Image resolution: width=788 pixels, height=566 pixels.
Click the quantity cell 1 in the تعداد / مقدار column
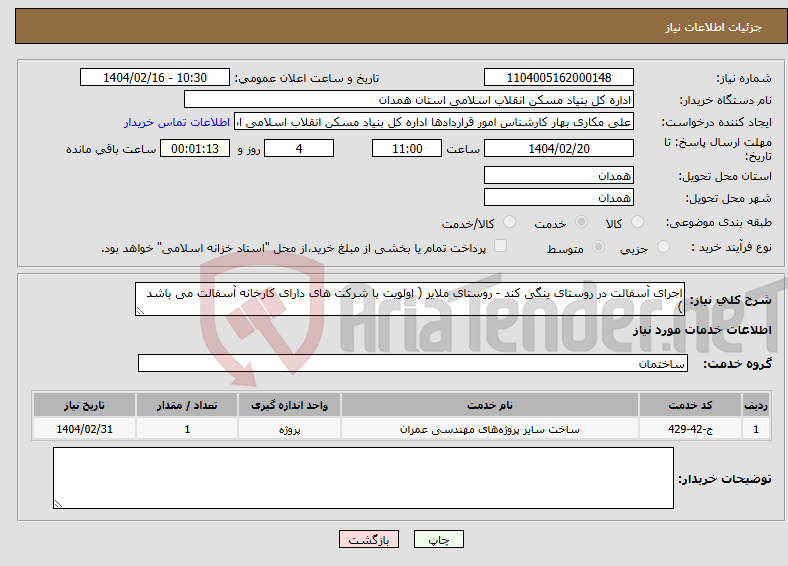187,429
